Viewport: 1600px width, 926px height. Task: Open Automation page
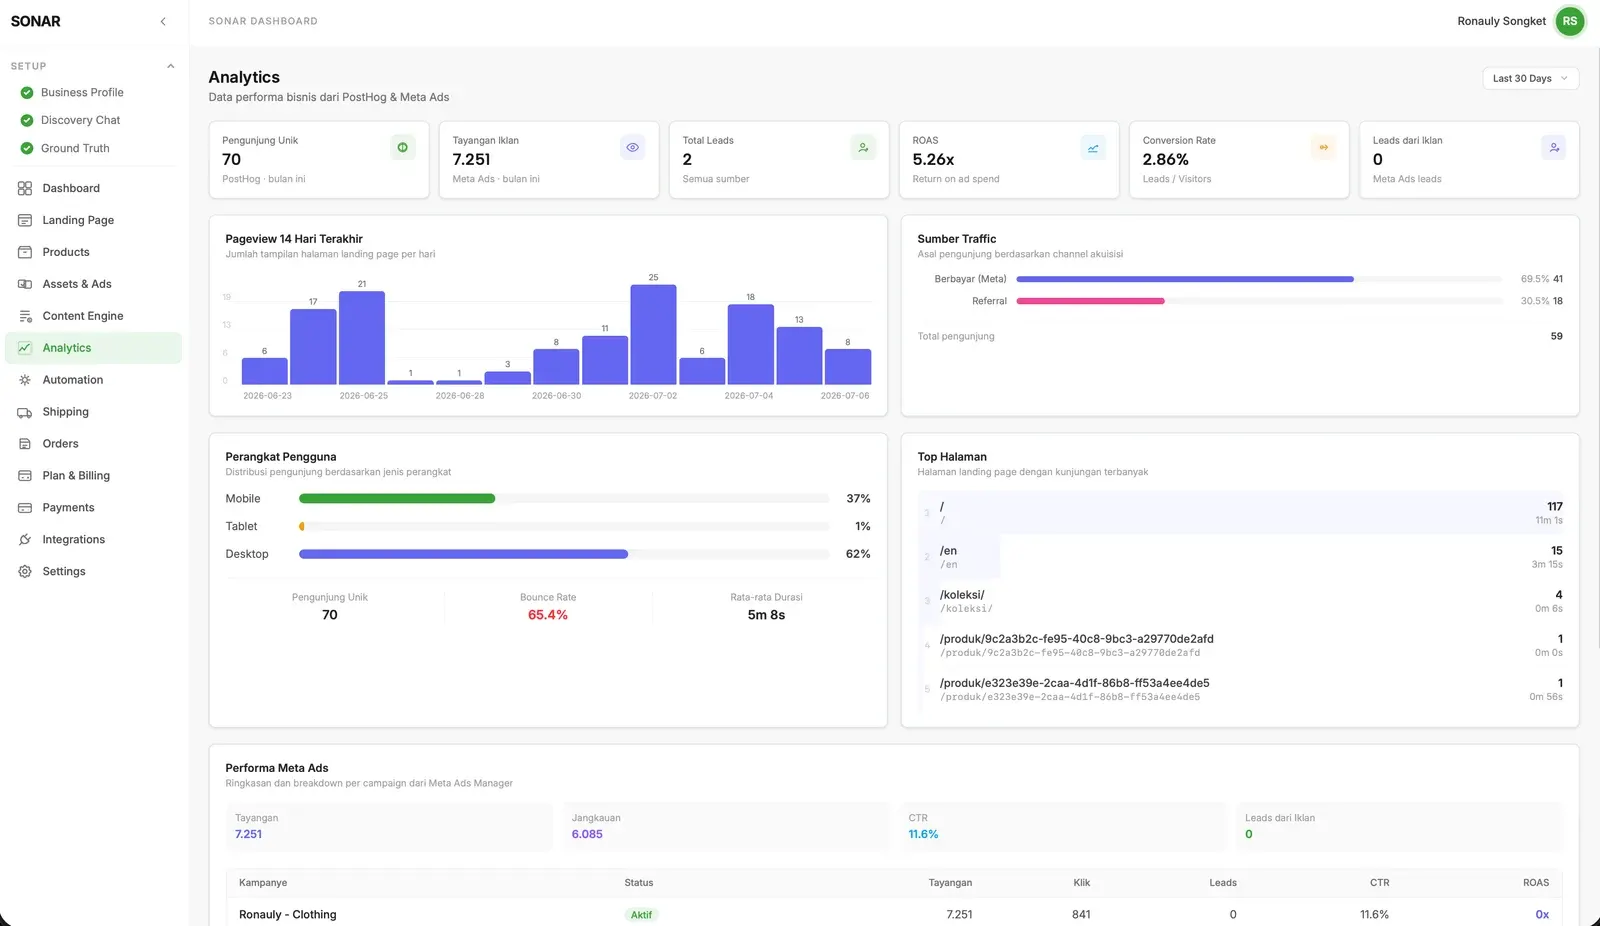pos(94,380)
